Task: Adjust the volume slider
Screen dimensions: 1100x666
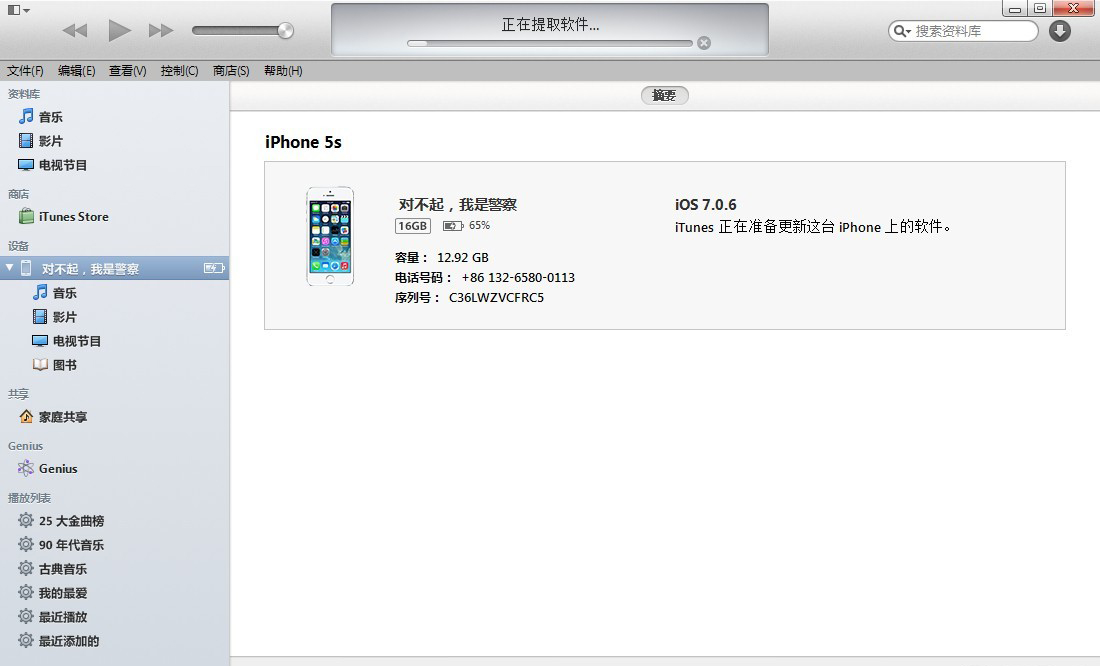Action: (243, 30)
